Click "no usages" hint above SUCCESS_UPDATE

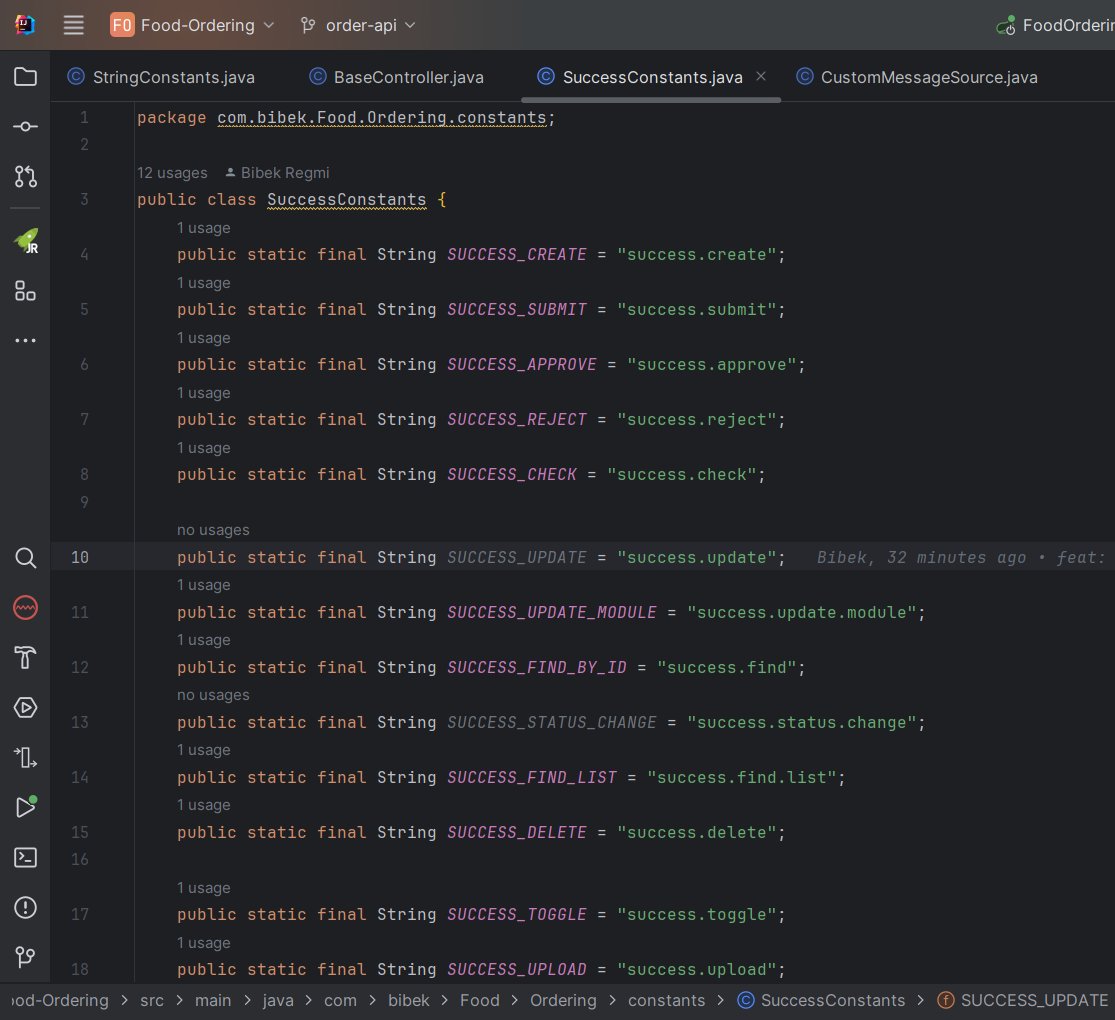tap(213, 530)
